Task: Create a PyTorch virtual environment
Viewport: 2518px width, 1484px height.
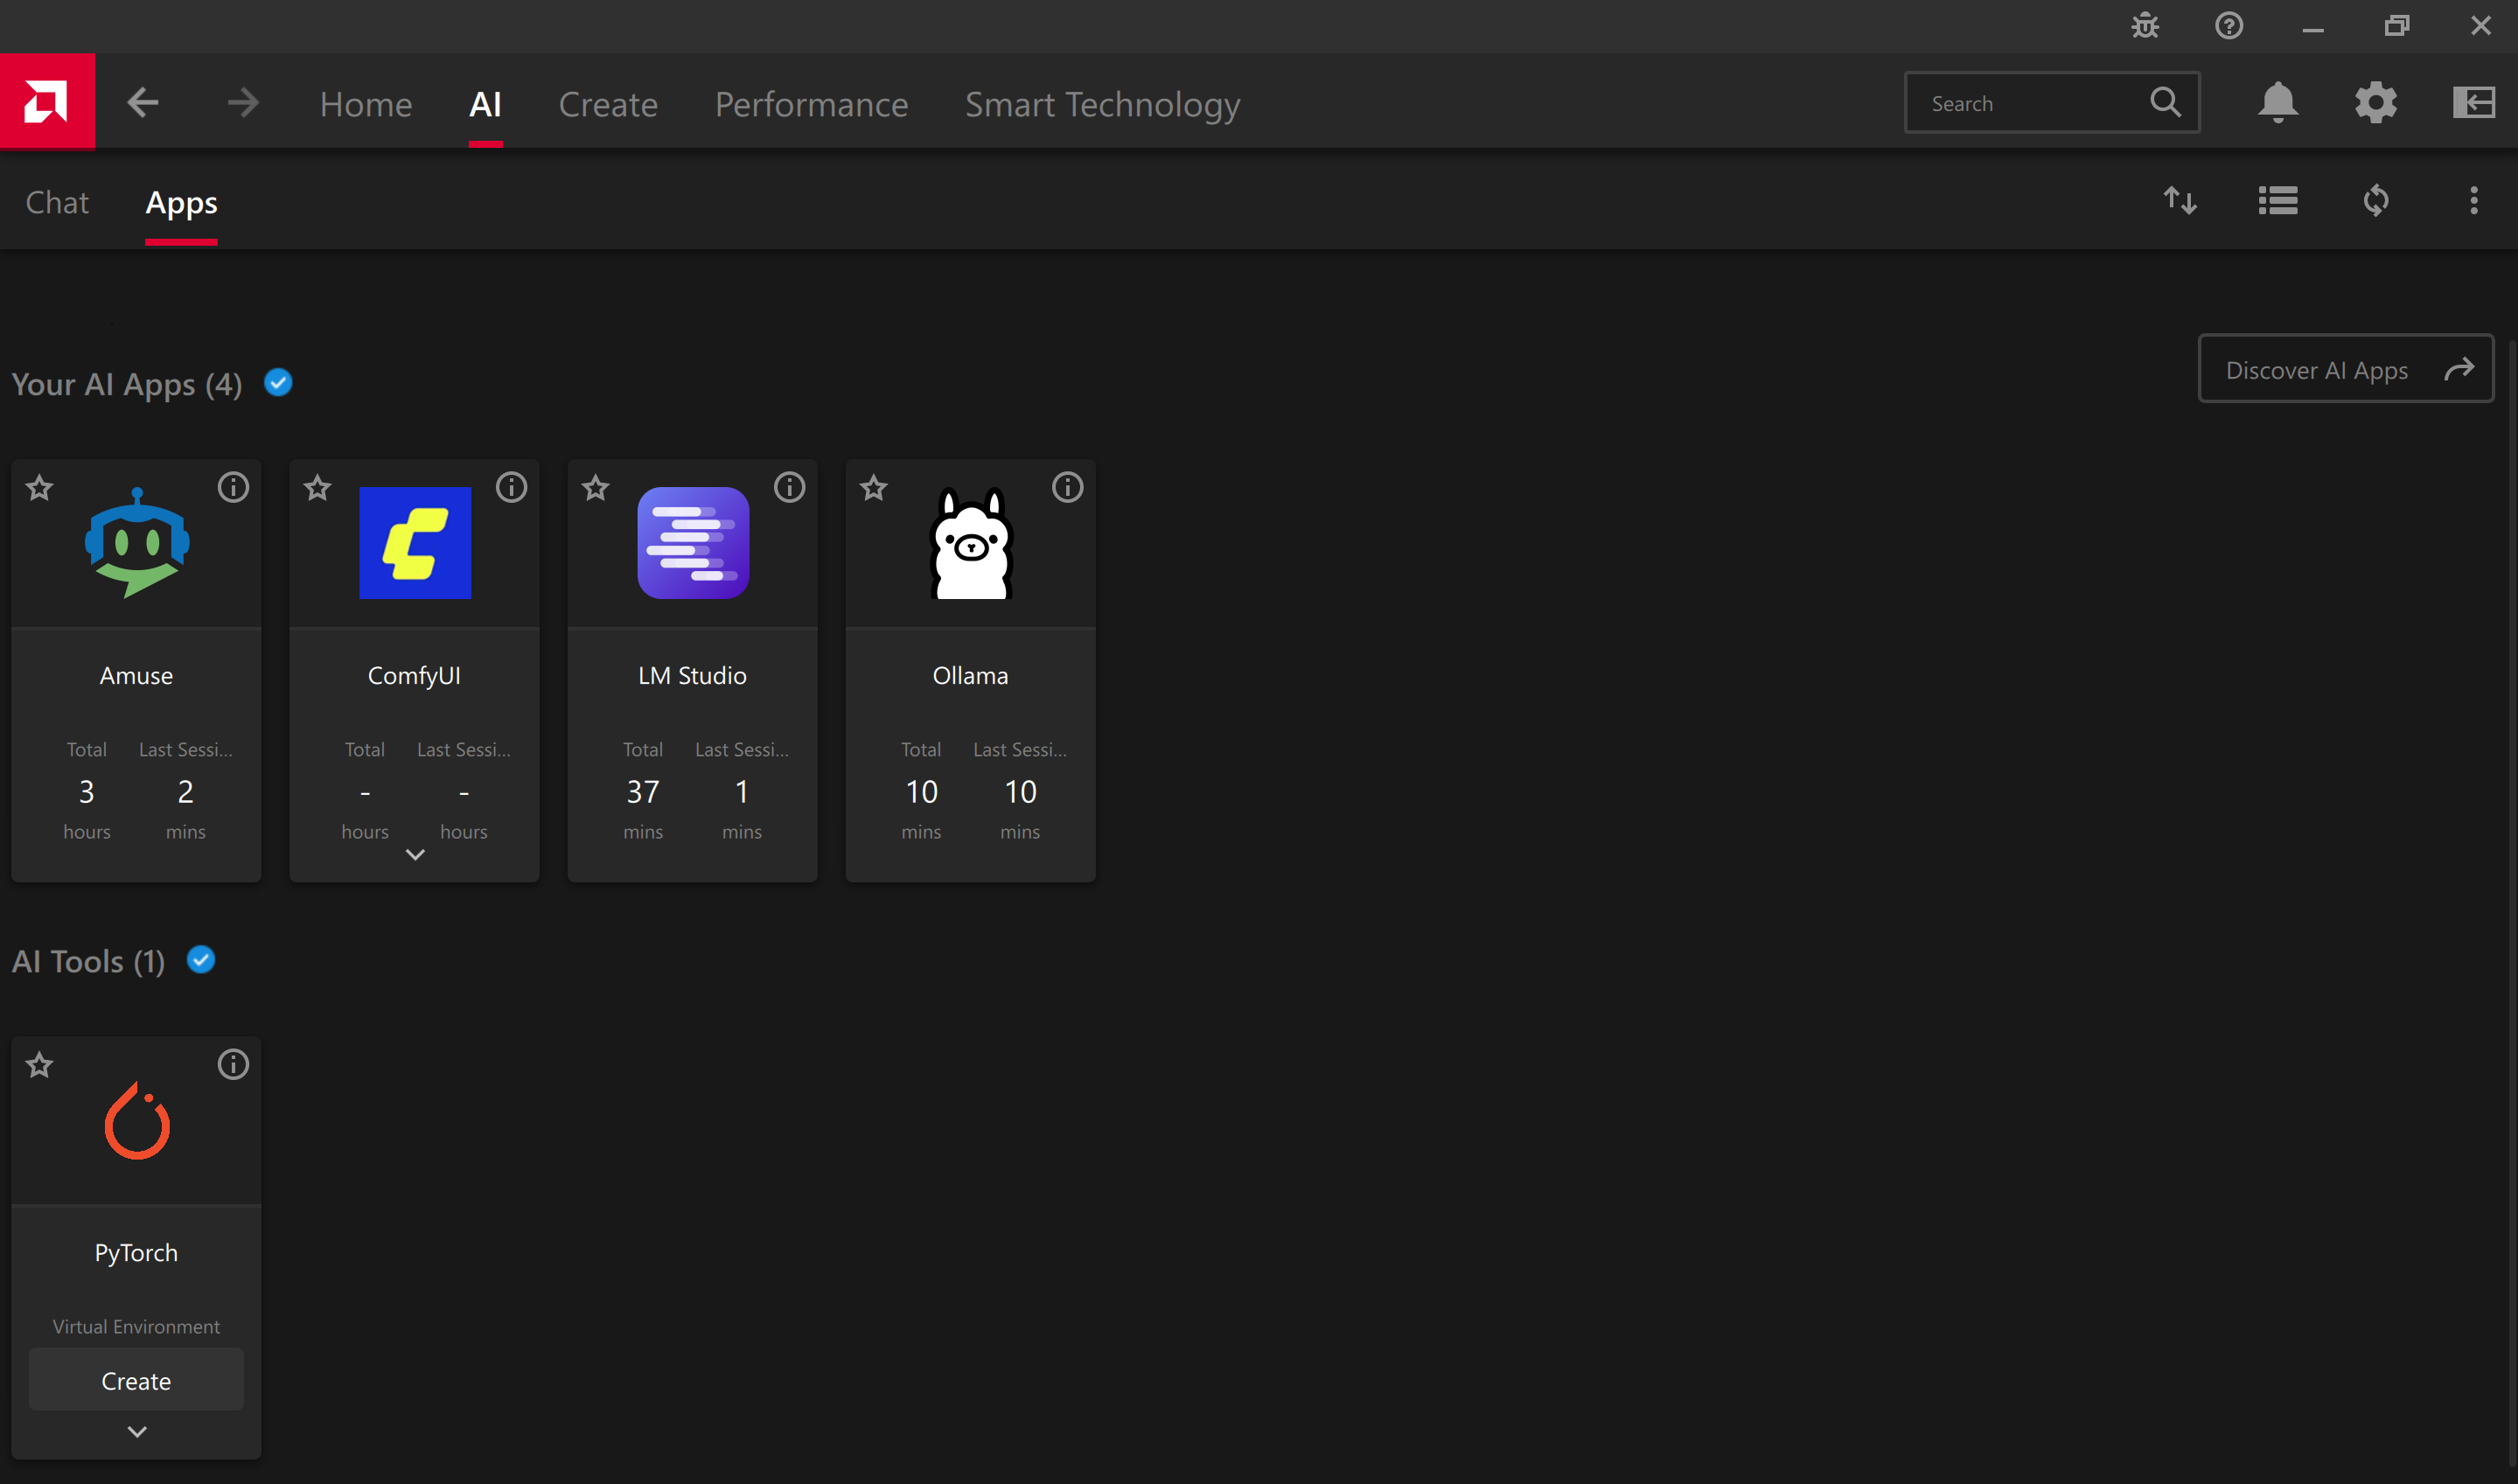Action: (136, 1381)
